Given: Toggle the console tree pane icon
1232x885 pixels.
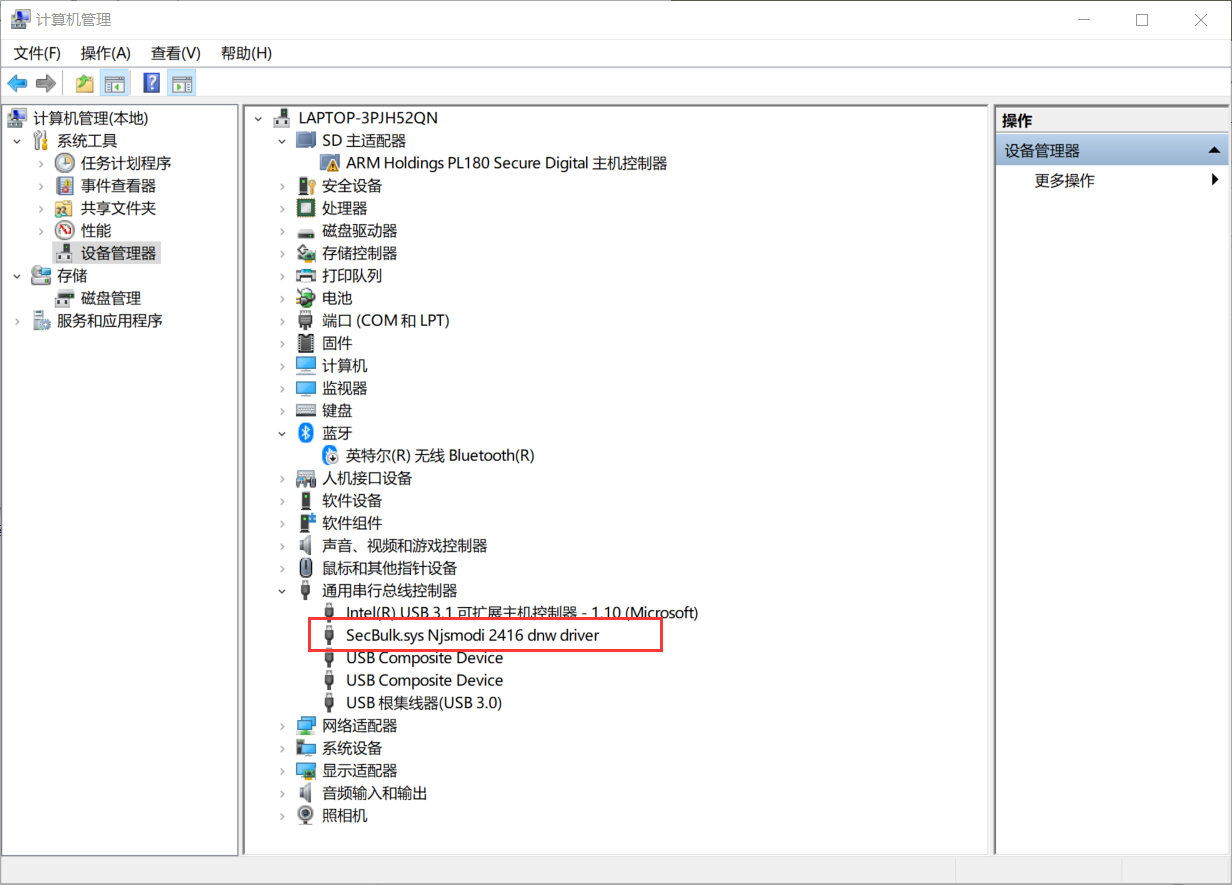Looking at the screenshot, I should coord(117,83).
